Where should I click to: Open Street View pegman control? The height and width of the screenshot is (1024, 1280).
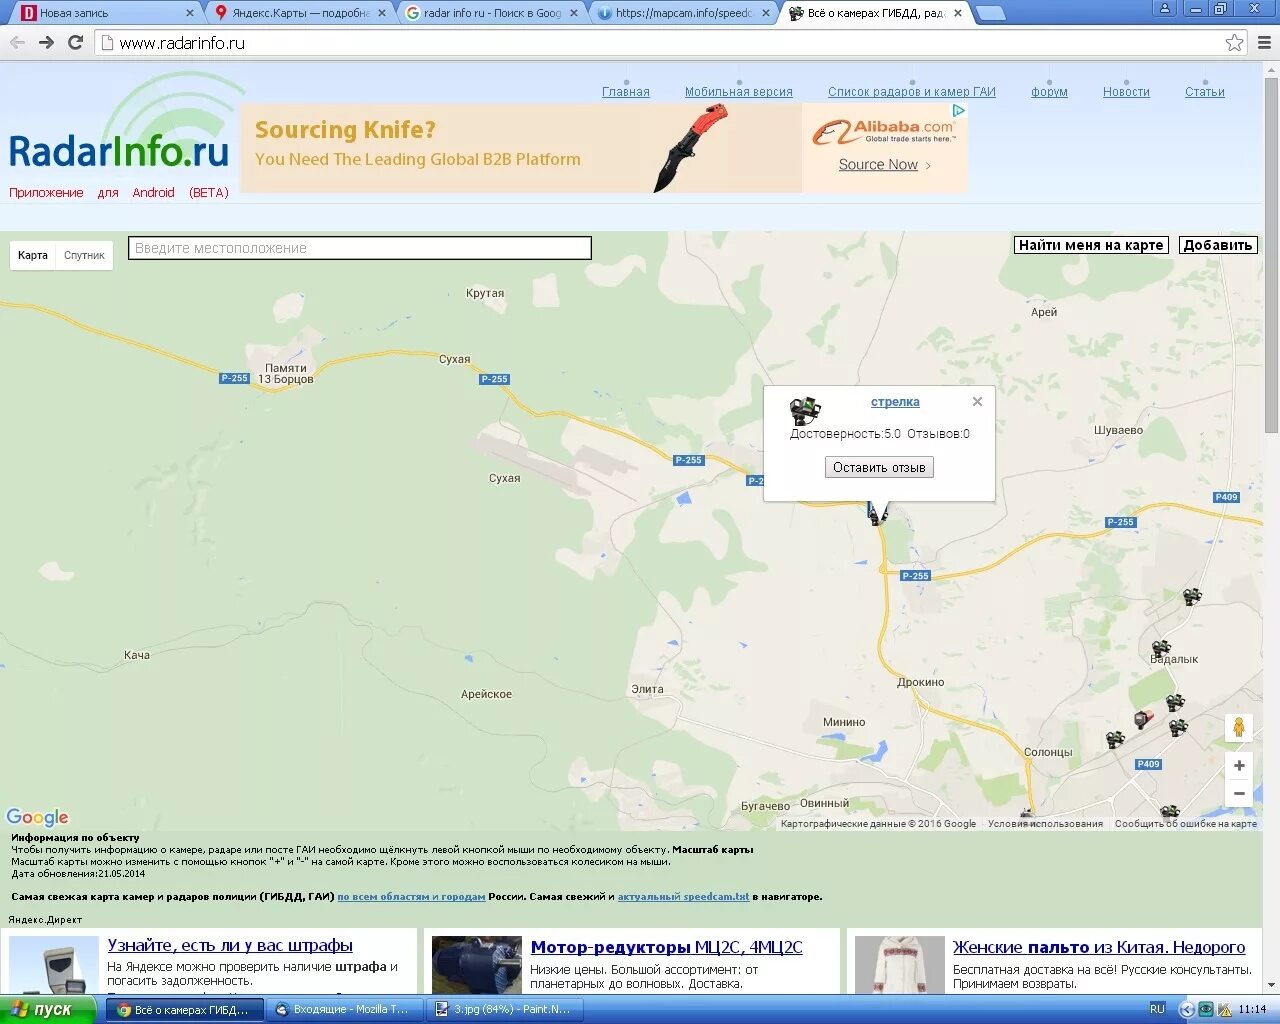click(1238, 727)
